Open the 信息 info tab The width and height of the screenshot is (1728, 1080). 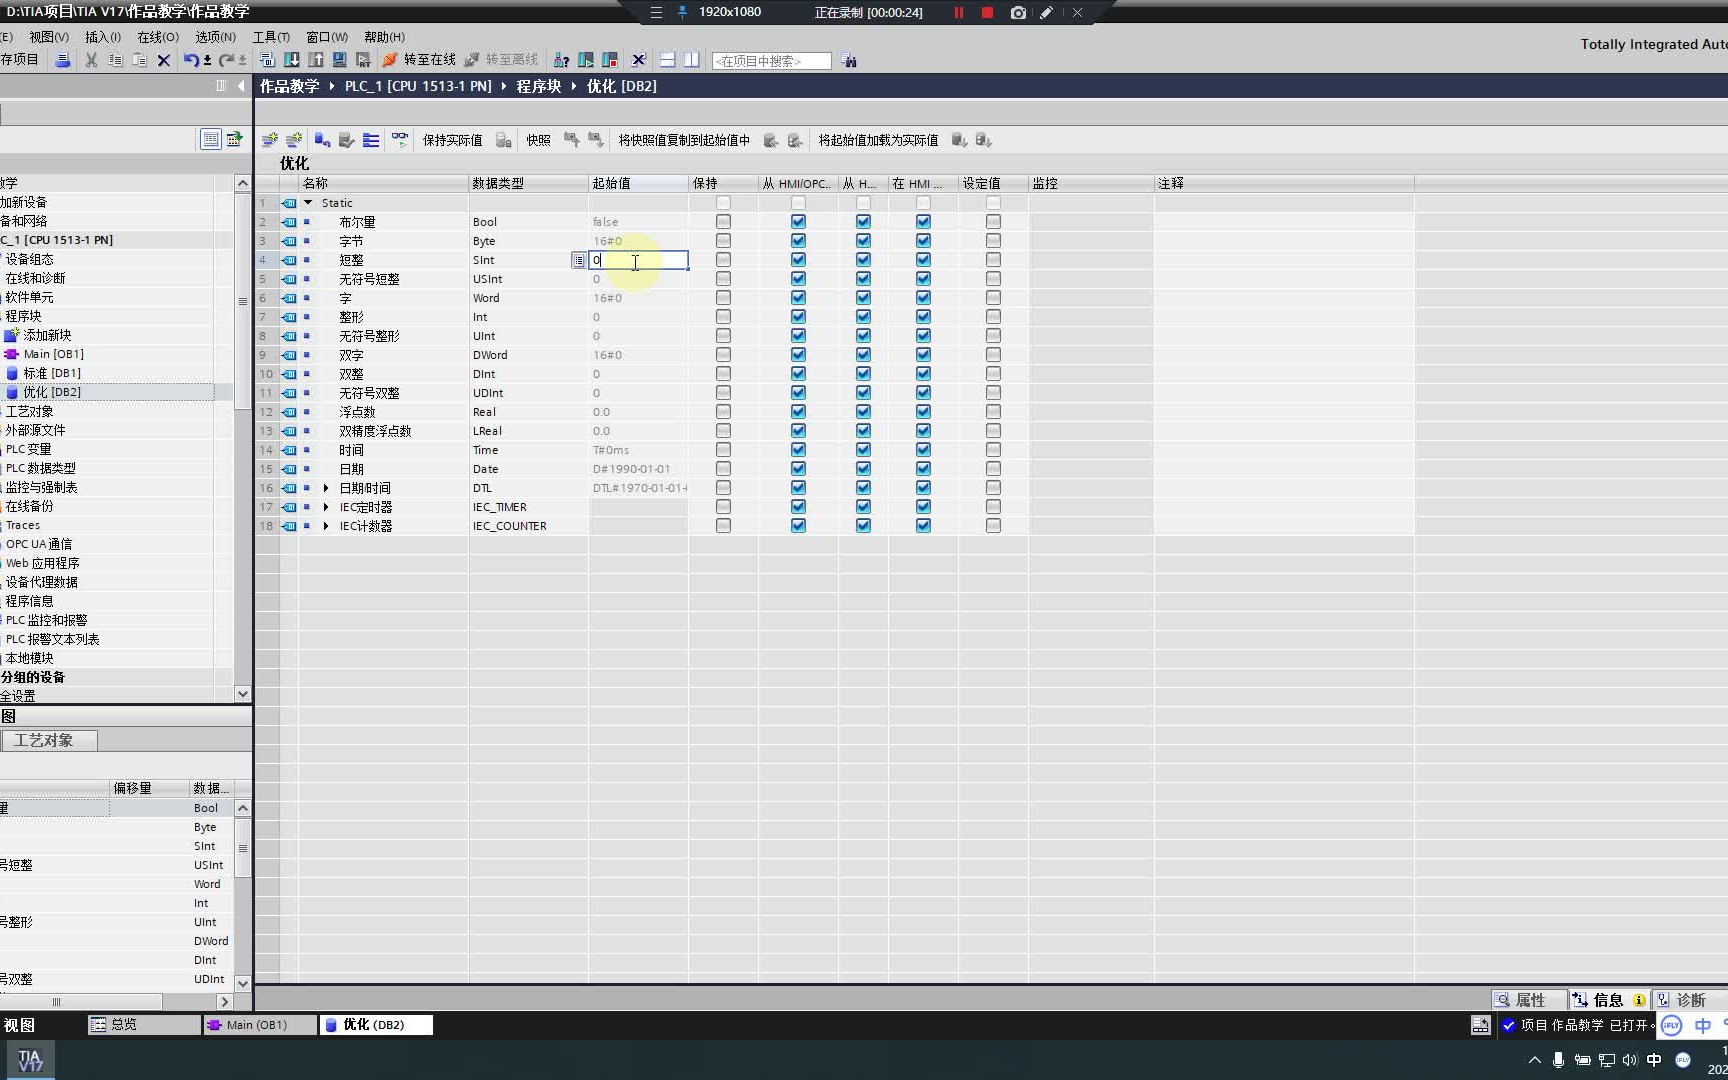click(x=1608, y=1000)
